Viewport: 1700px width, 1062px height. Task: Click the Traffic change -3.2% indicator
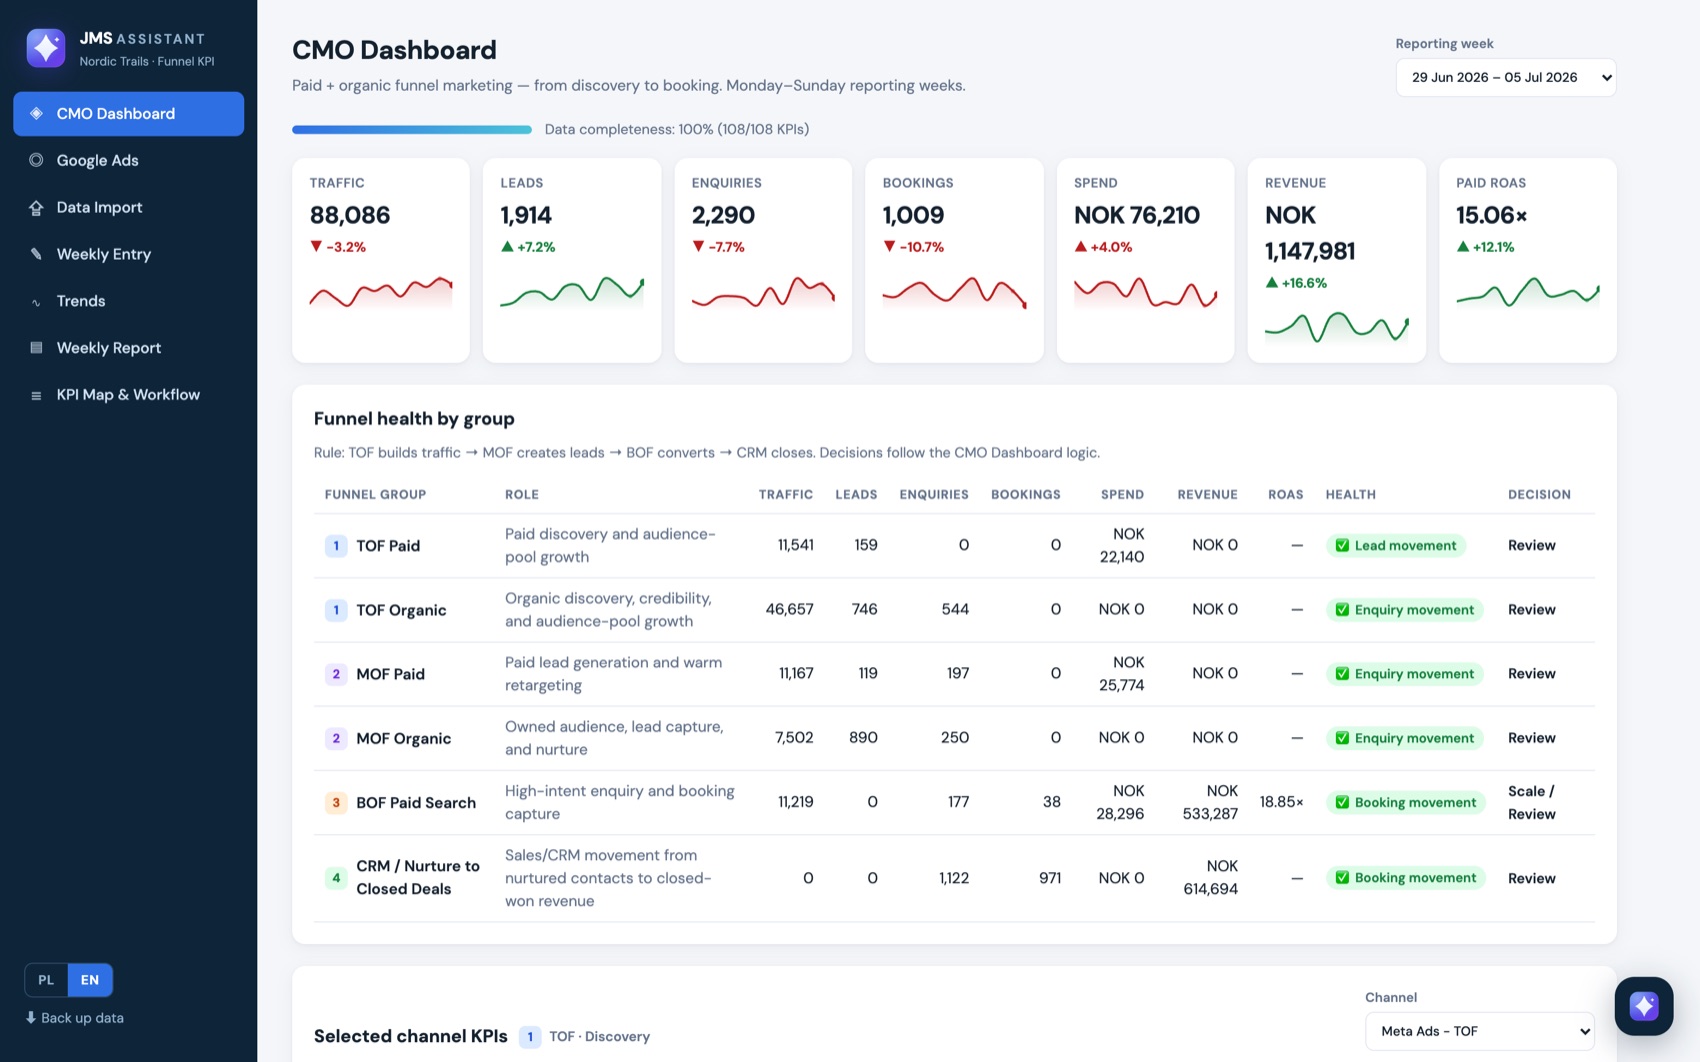click(338, 247)
